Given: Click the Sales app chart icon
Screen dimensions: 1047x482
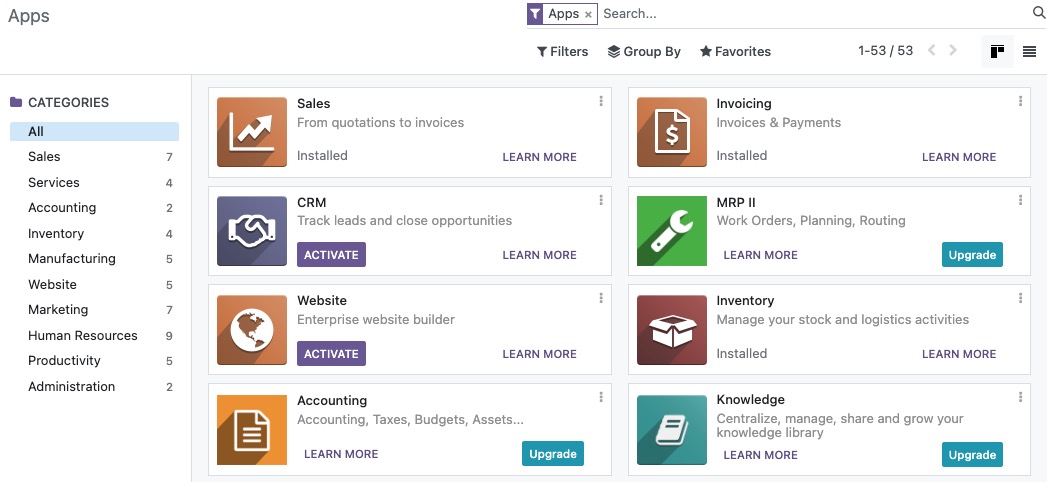Looking at the screenshot, I should [x=252, y=132].
